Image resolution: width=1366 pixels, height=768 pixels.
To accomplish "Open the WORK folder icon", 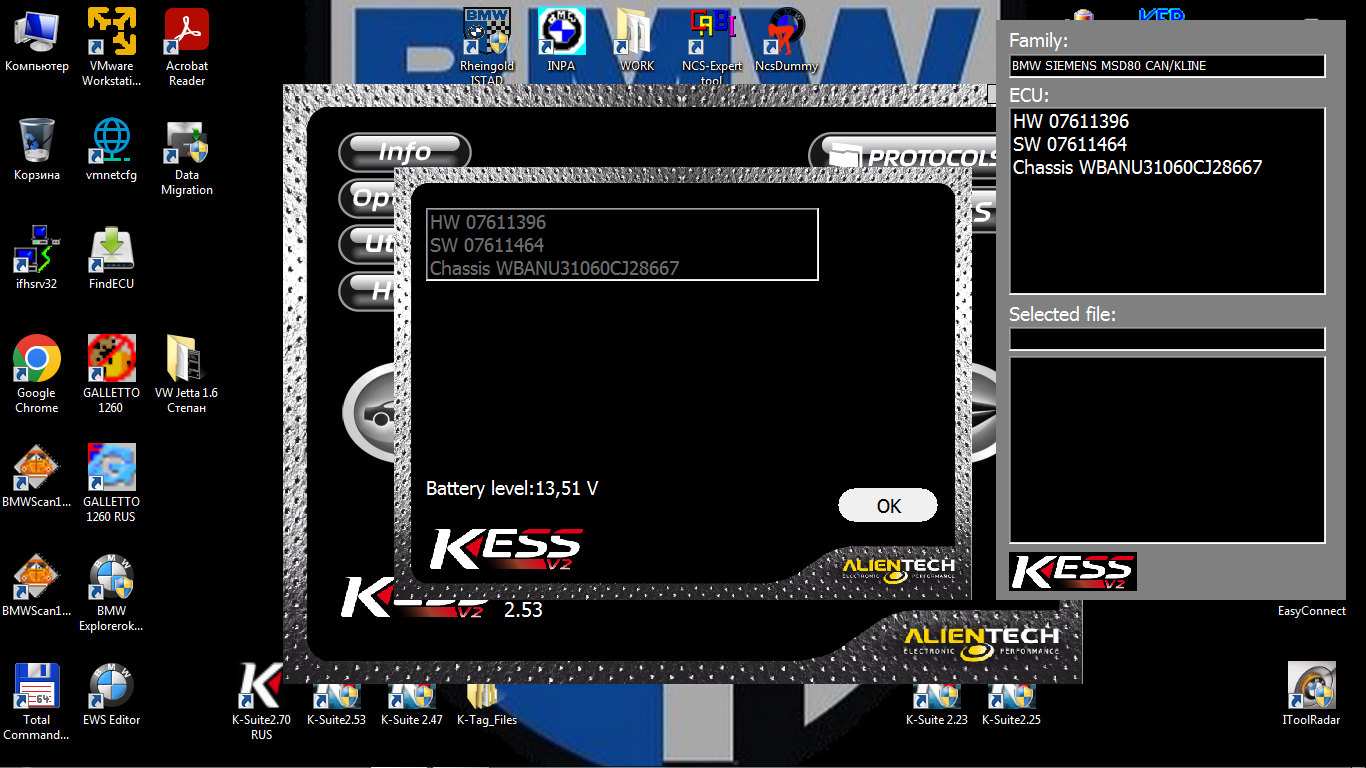I will click(636, 34).
